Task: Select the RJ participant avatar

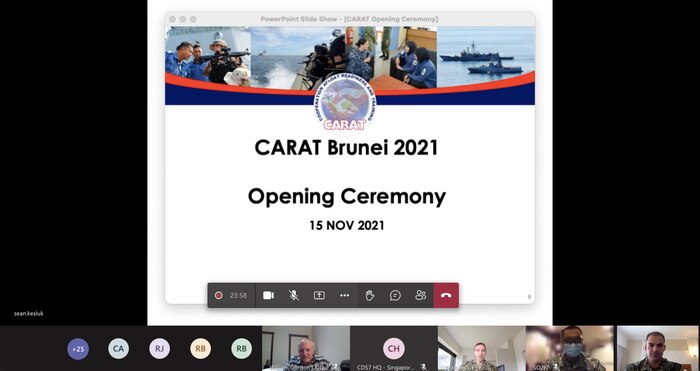Action: pyautogui.click(x=159, y=349)
